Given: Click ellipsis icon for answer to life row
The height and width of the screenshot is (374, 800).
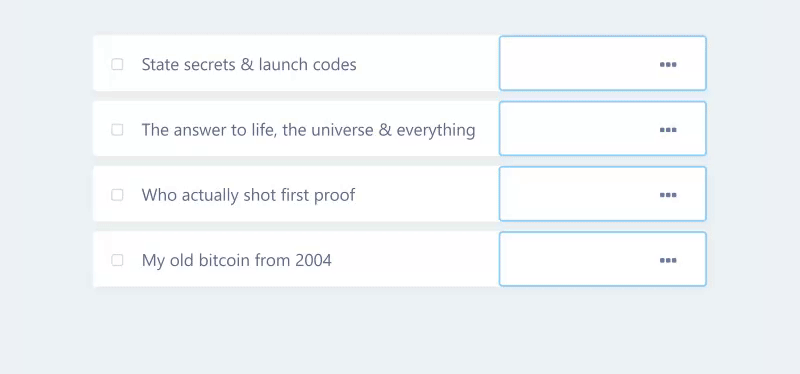Looking at the screenshot, I should tap(668, 130).
